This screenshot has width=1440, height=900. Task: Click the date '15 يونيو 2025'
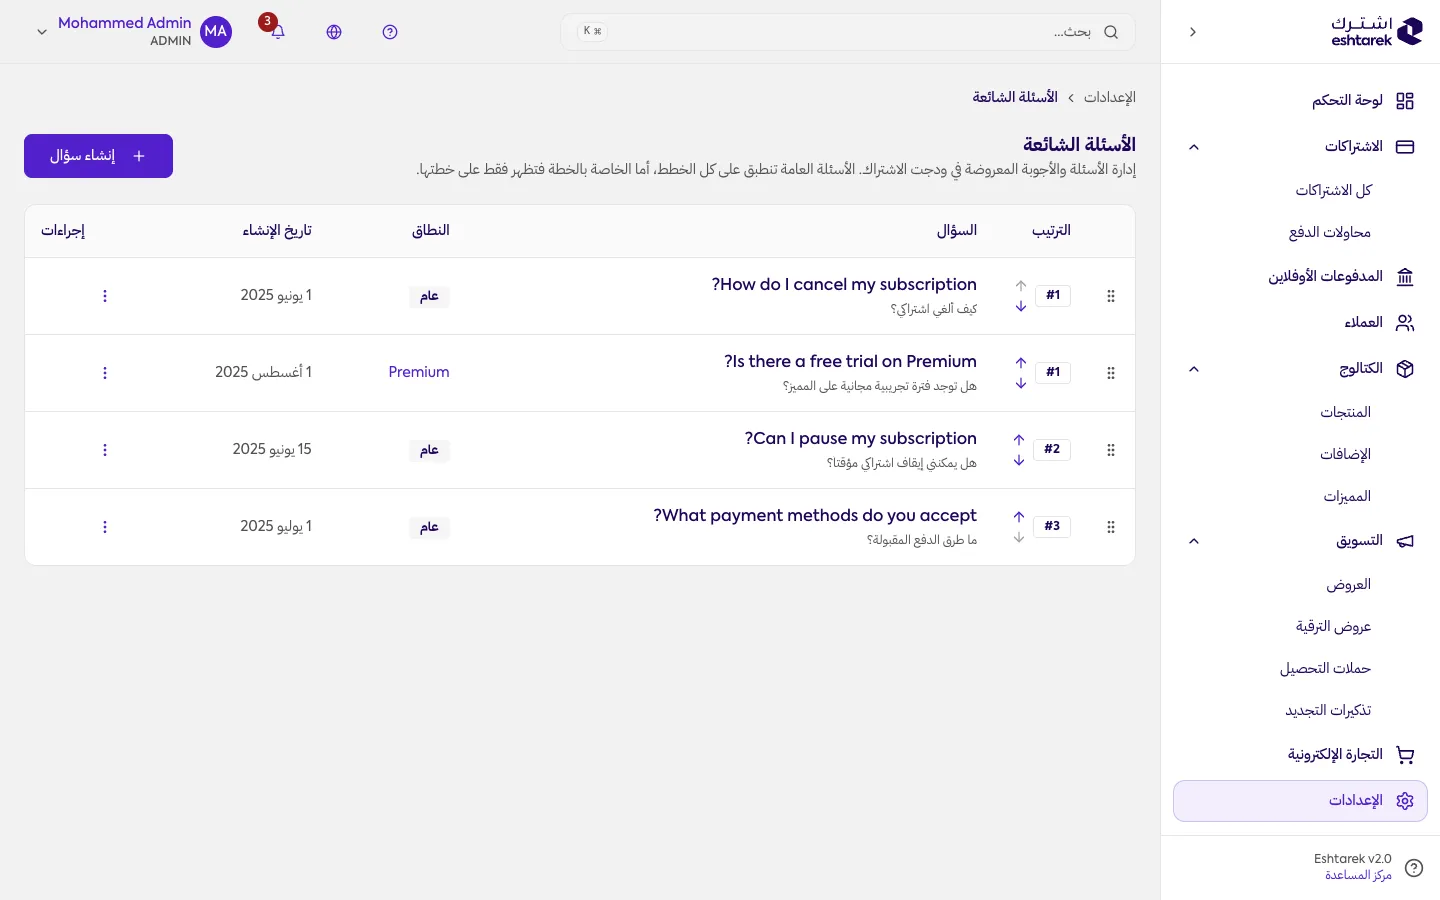coord(272,449)
